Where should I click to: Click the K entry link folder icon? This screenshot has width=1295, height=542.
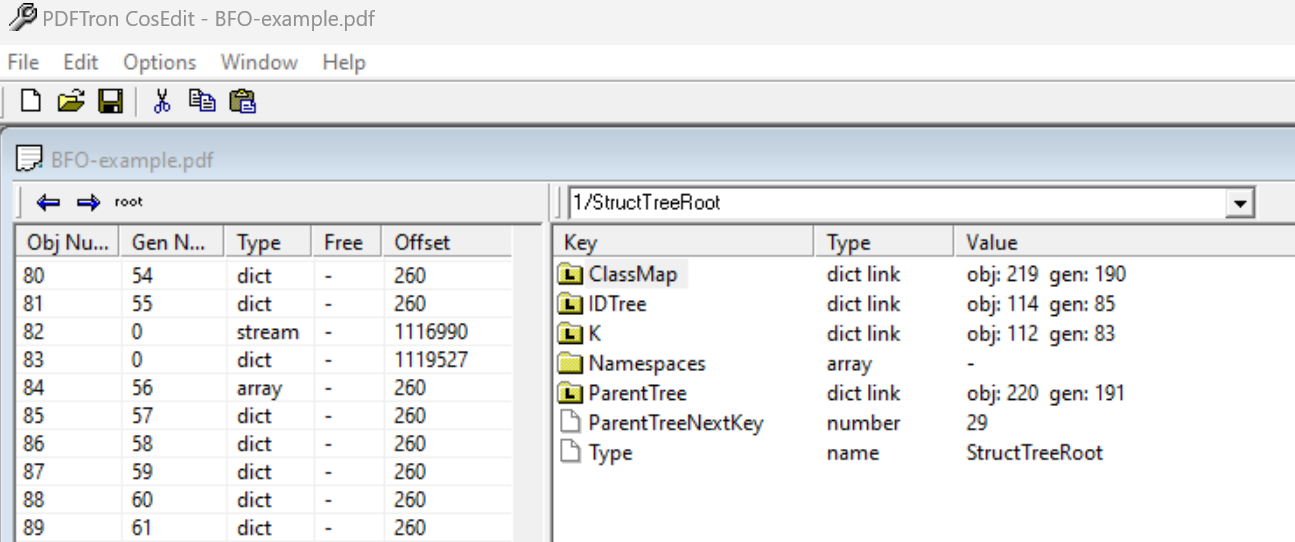(571, 334)
